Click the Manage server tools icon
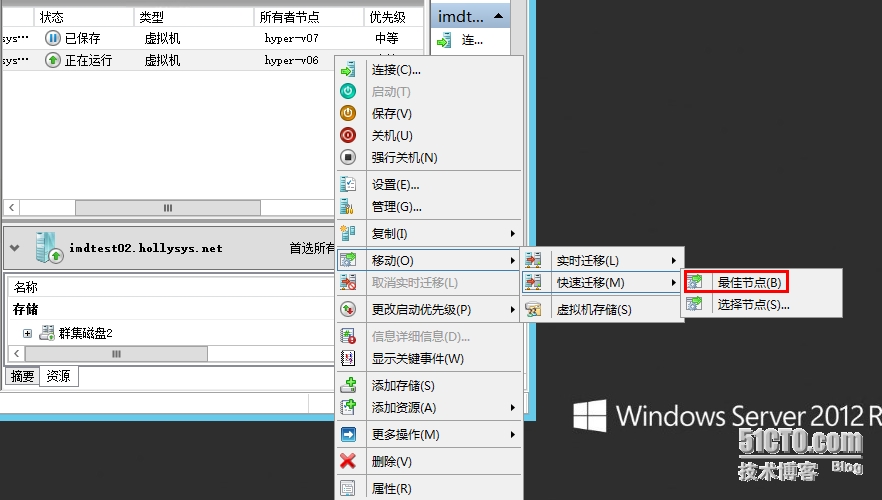The height and width of the screenshot is (500, 882). click(x=348, y=206)
